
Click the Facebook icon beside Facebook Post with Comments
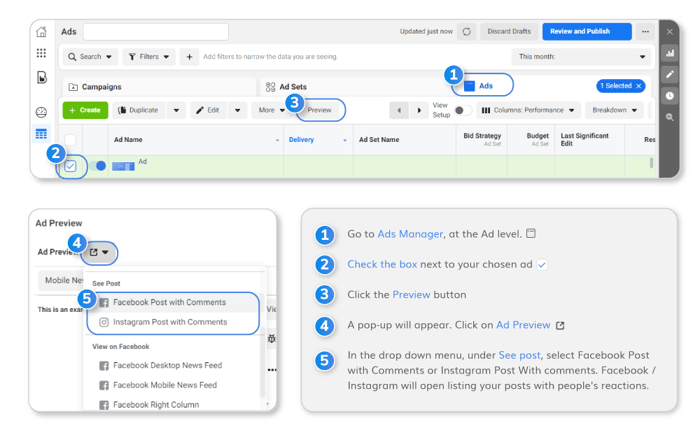coord(104,303)
